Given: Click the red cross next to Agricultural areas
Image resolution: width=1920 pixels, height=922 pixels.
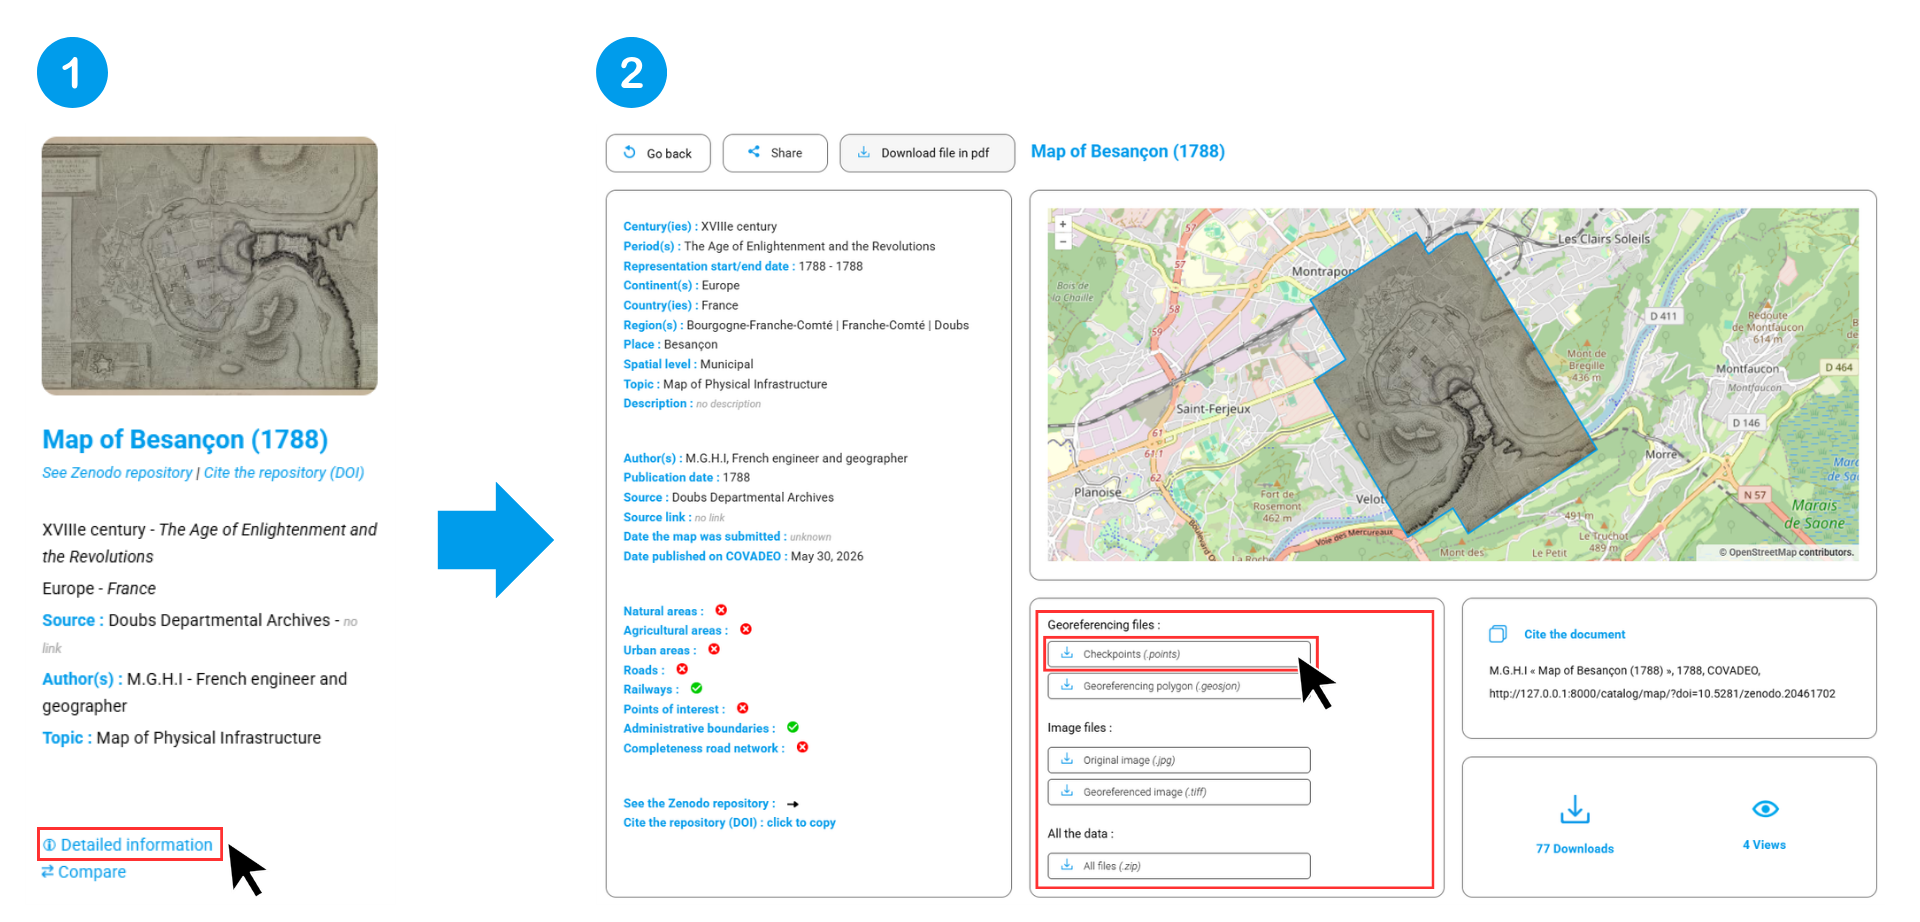Looking at the screenshot, I should pyautogui.click(x=746, y=629).
